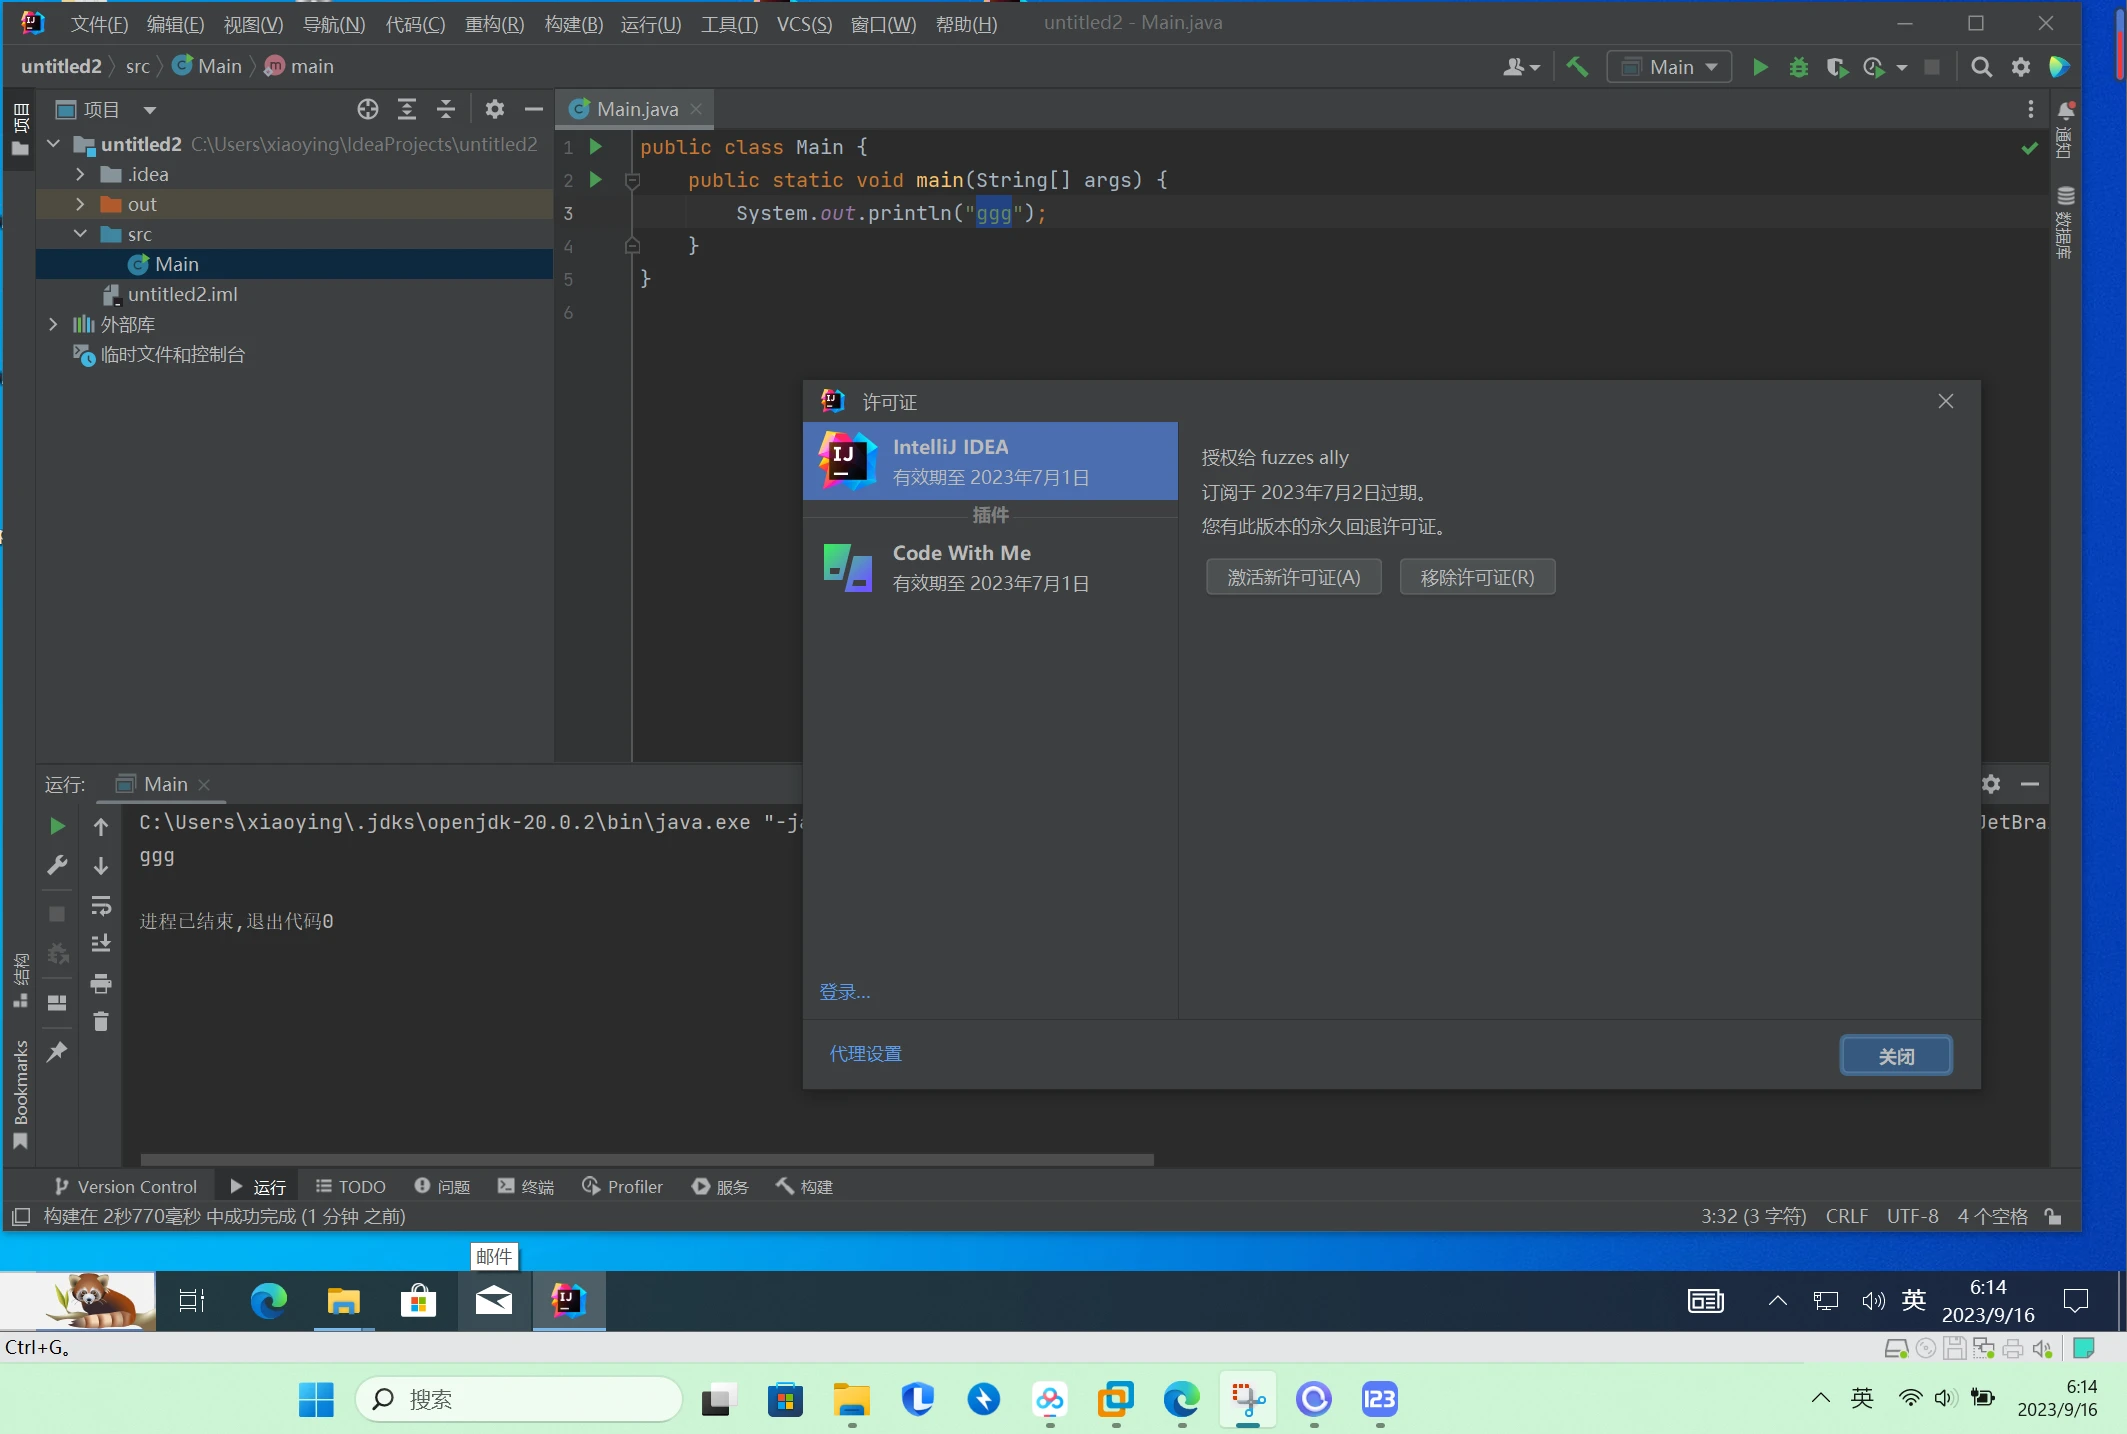
Task: Click Select Opened File target icon in Project panel
Action: pos(368,109)
